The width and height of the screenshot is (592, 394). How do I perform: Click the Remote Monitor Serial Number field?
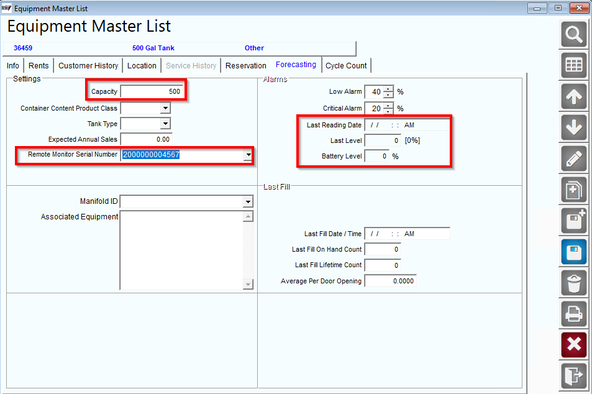(182, 155)
